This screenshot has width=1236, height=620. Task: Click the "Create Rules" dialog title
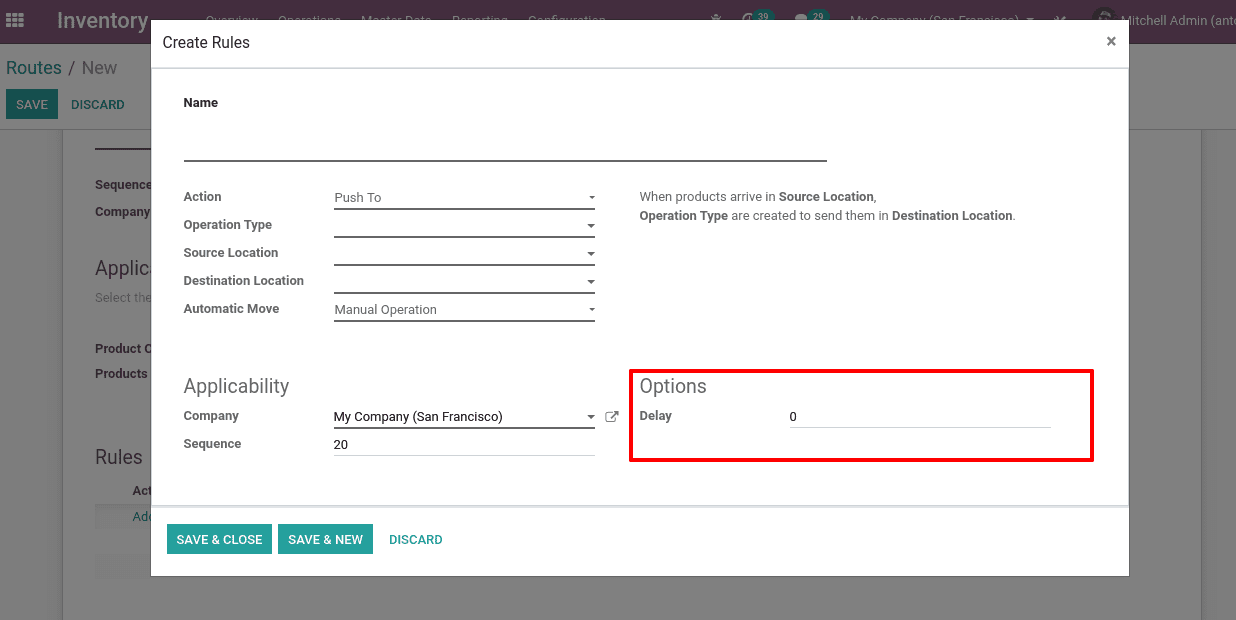coord(206,42)
